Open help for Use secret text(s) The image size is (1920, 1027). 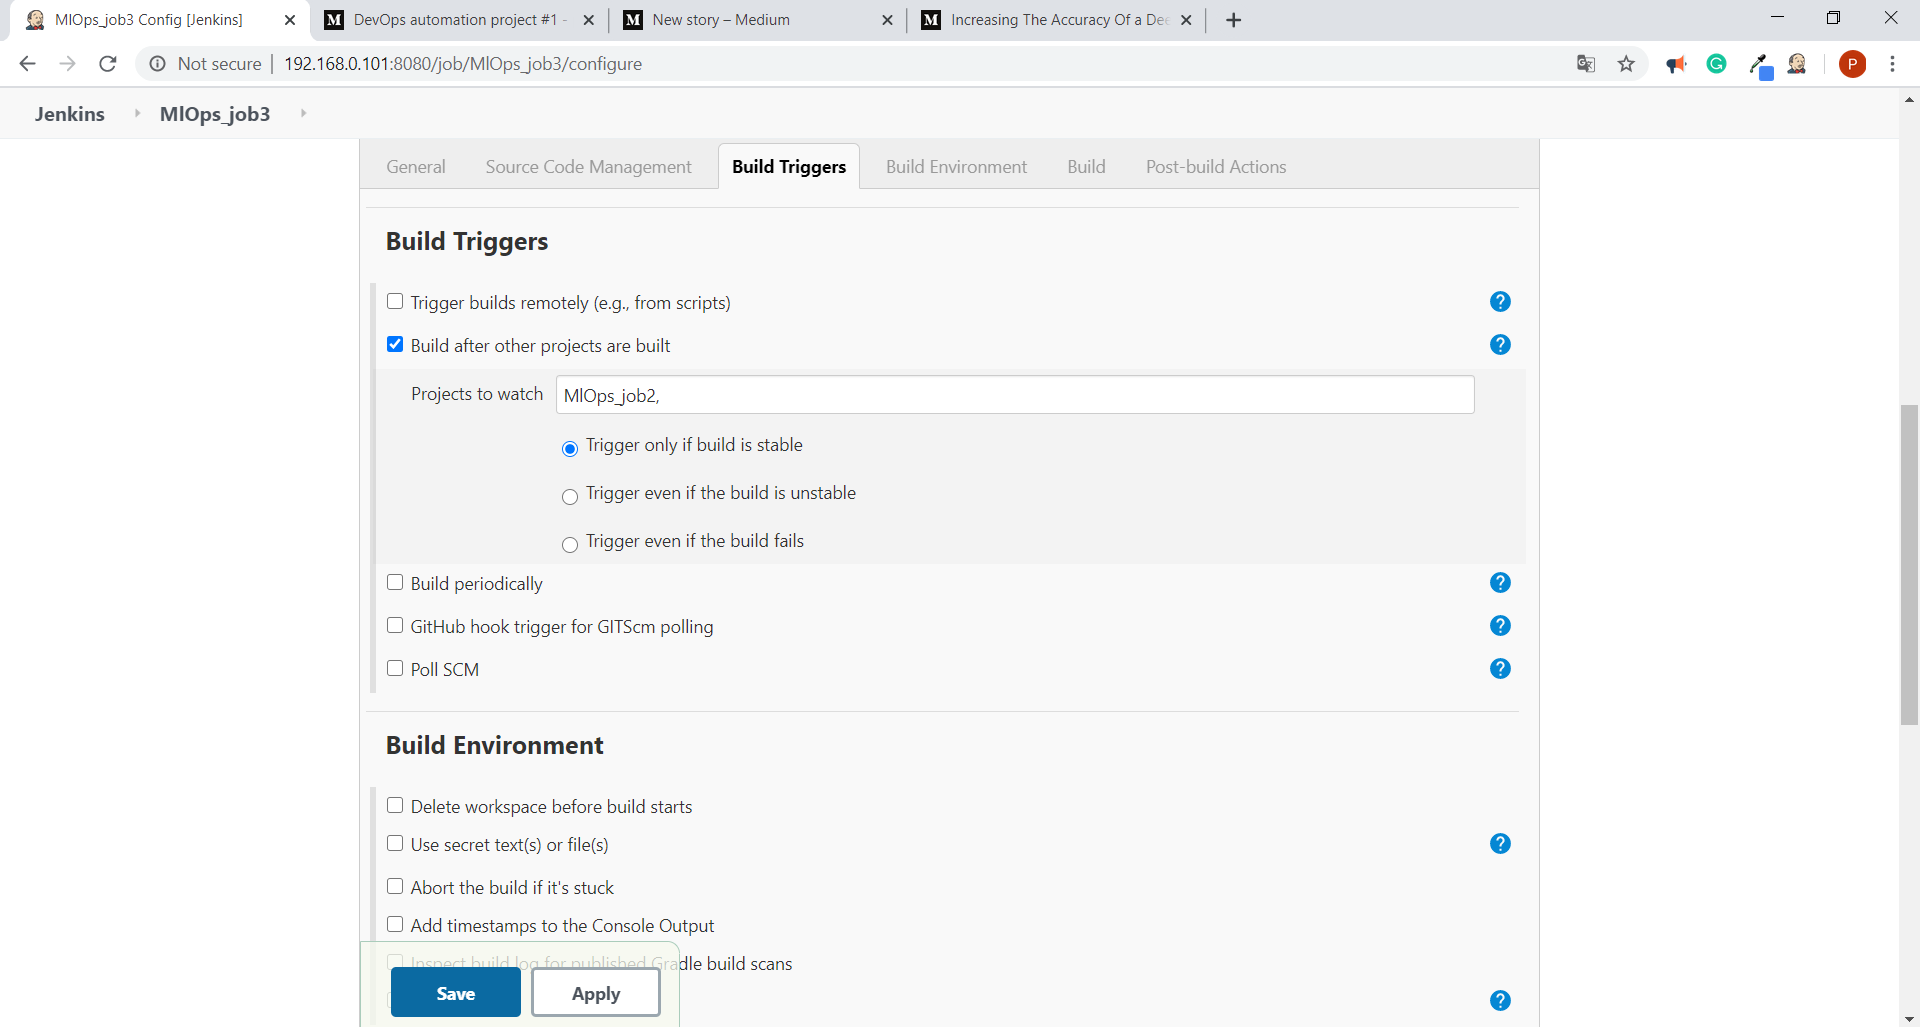tap(1500, 844)
